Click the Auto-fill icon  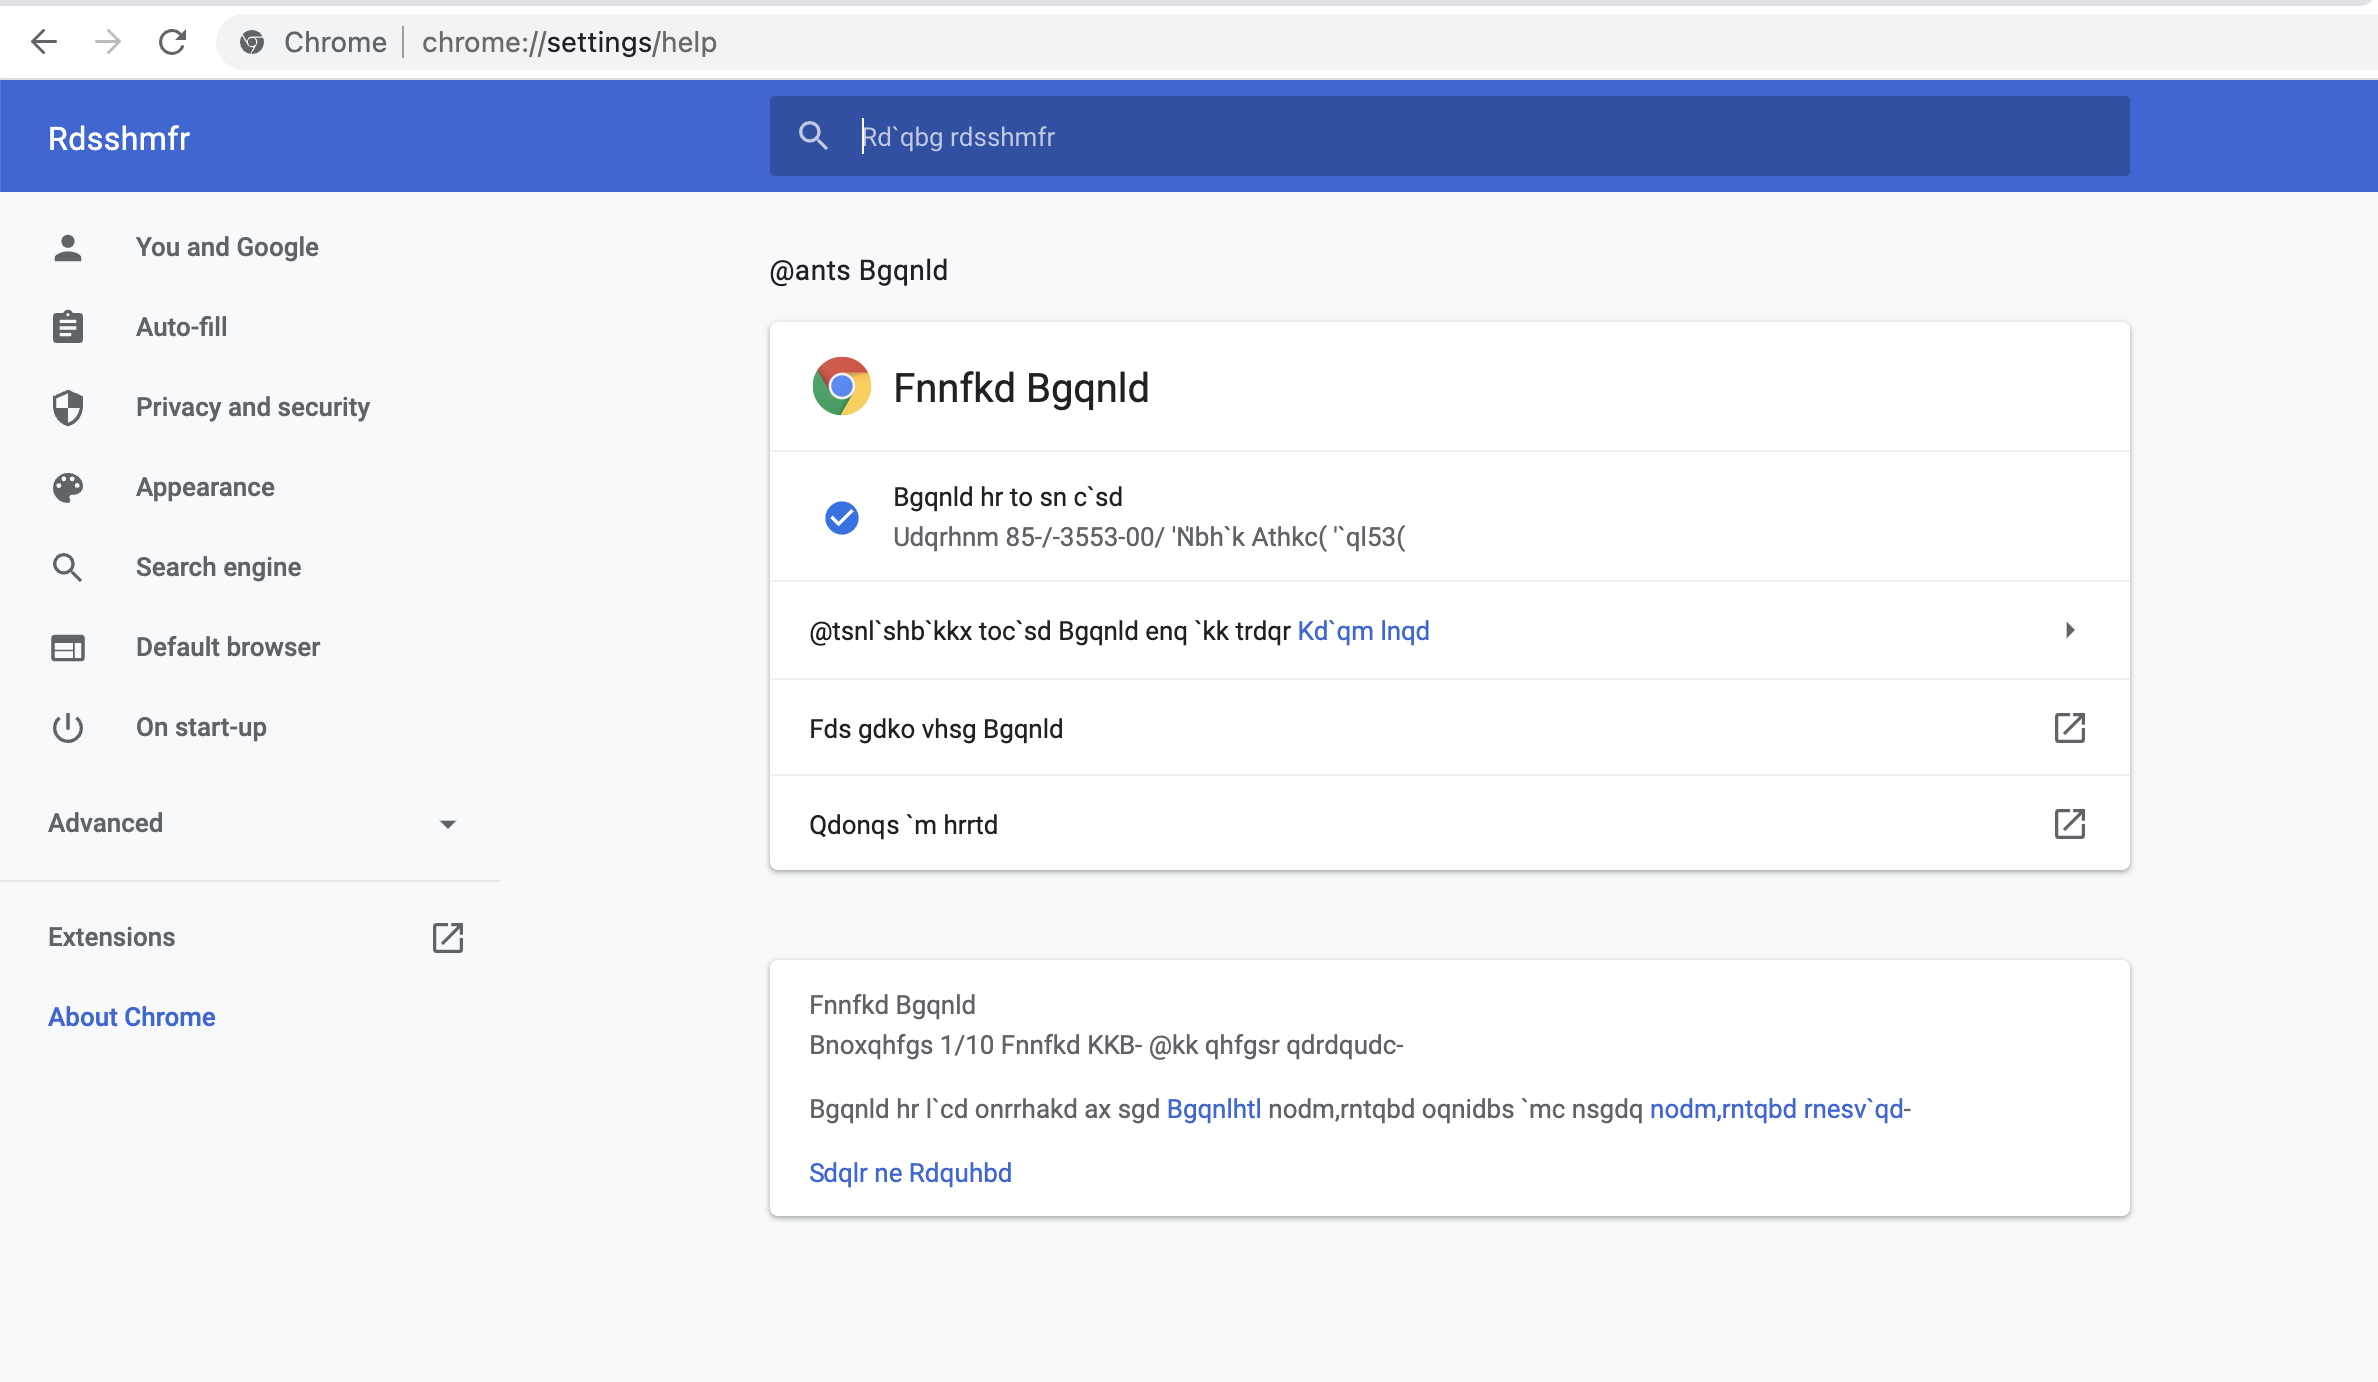click(x=67, y=327)
